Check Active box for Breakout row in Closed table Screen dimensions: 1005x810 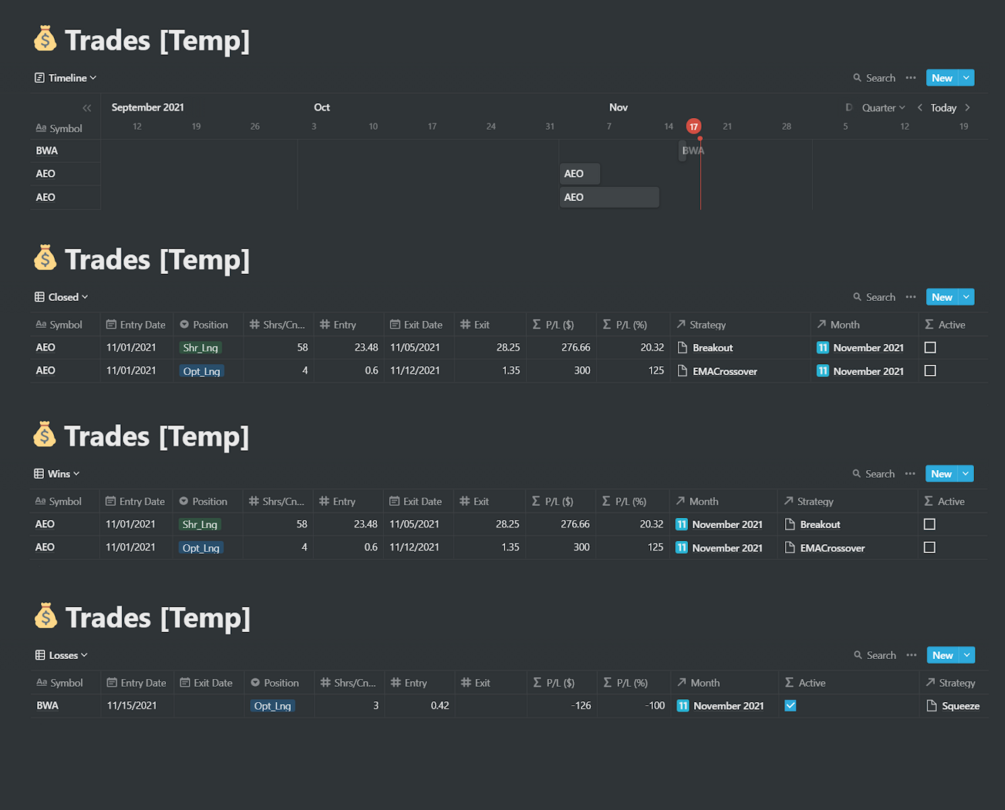[930, 348]
